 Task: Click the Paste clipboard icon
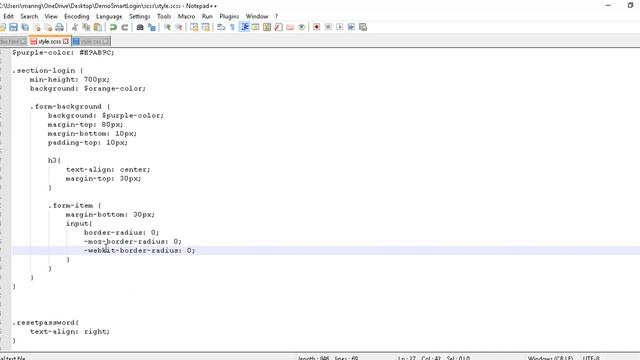[x=98, y=27]
